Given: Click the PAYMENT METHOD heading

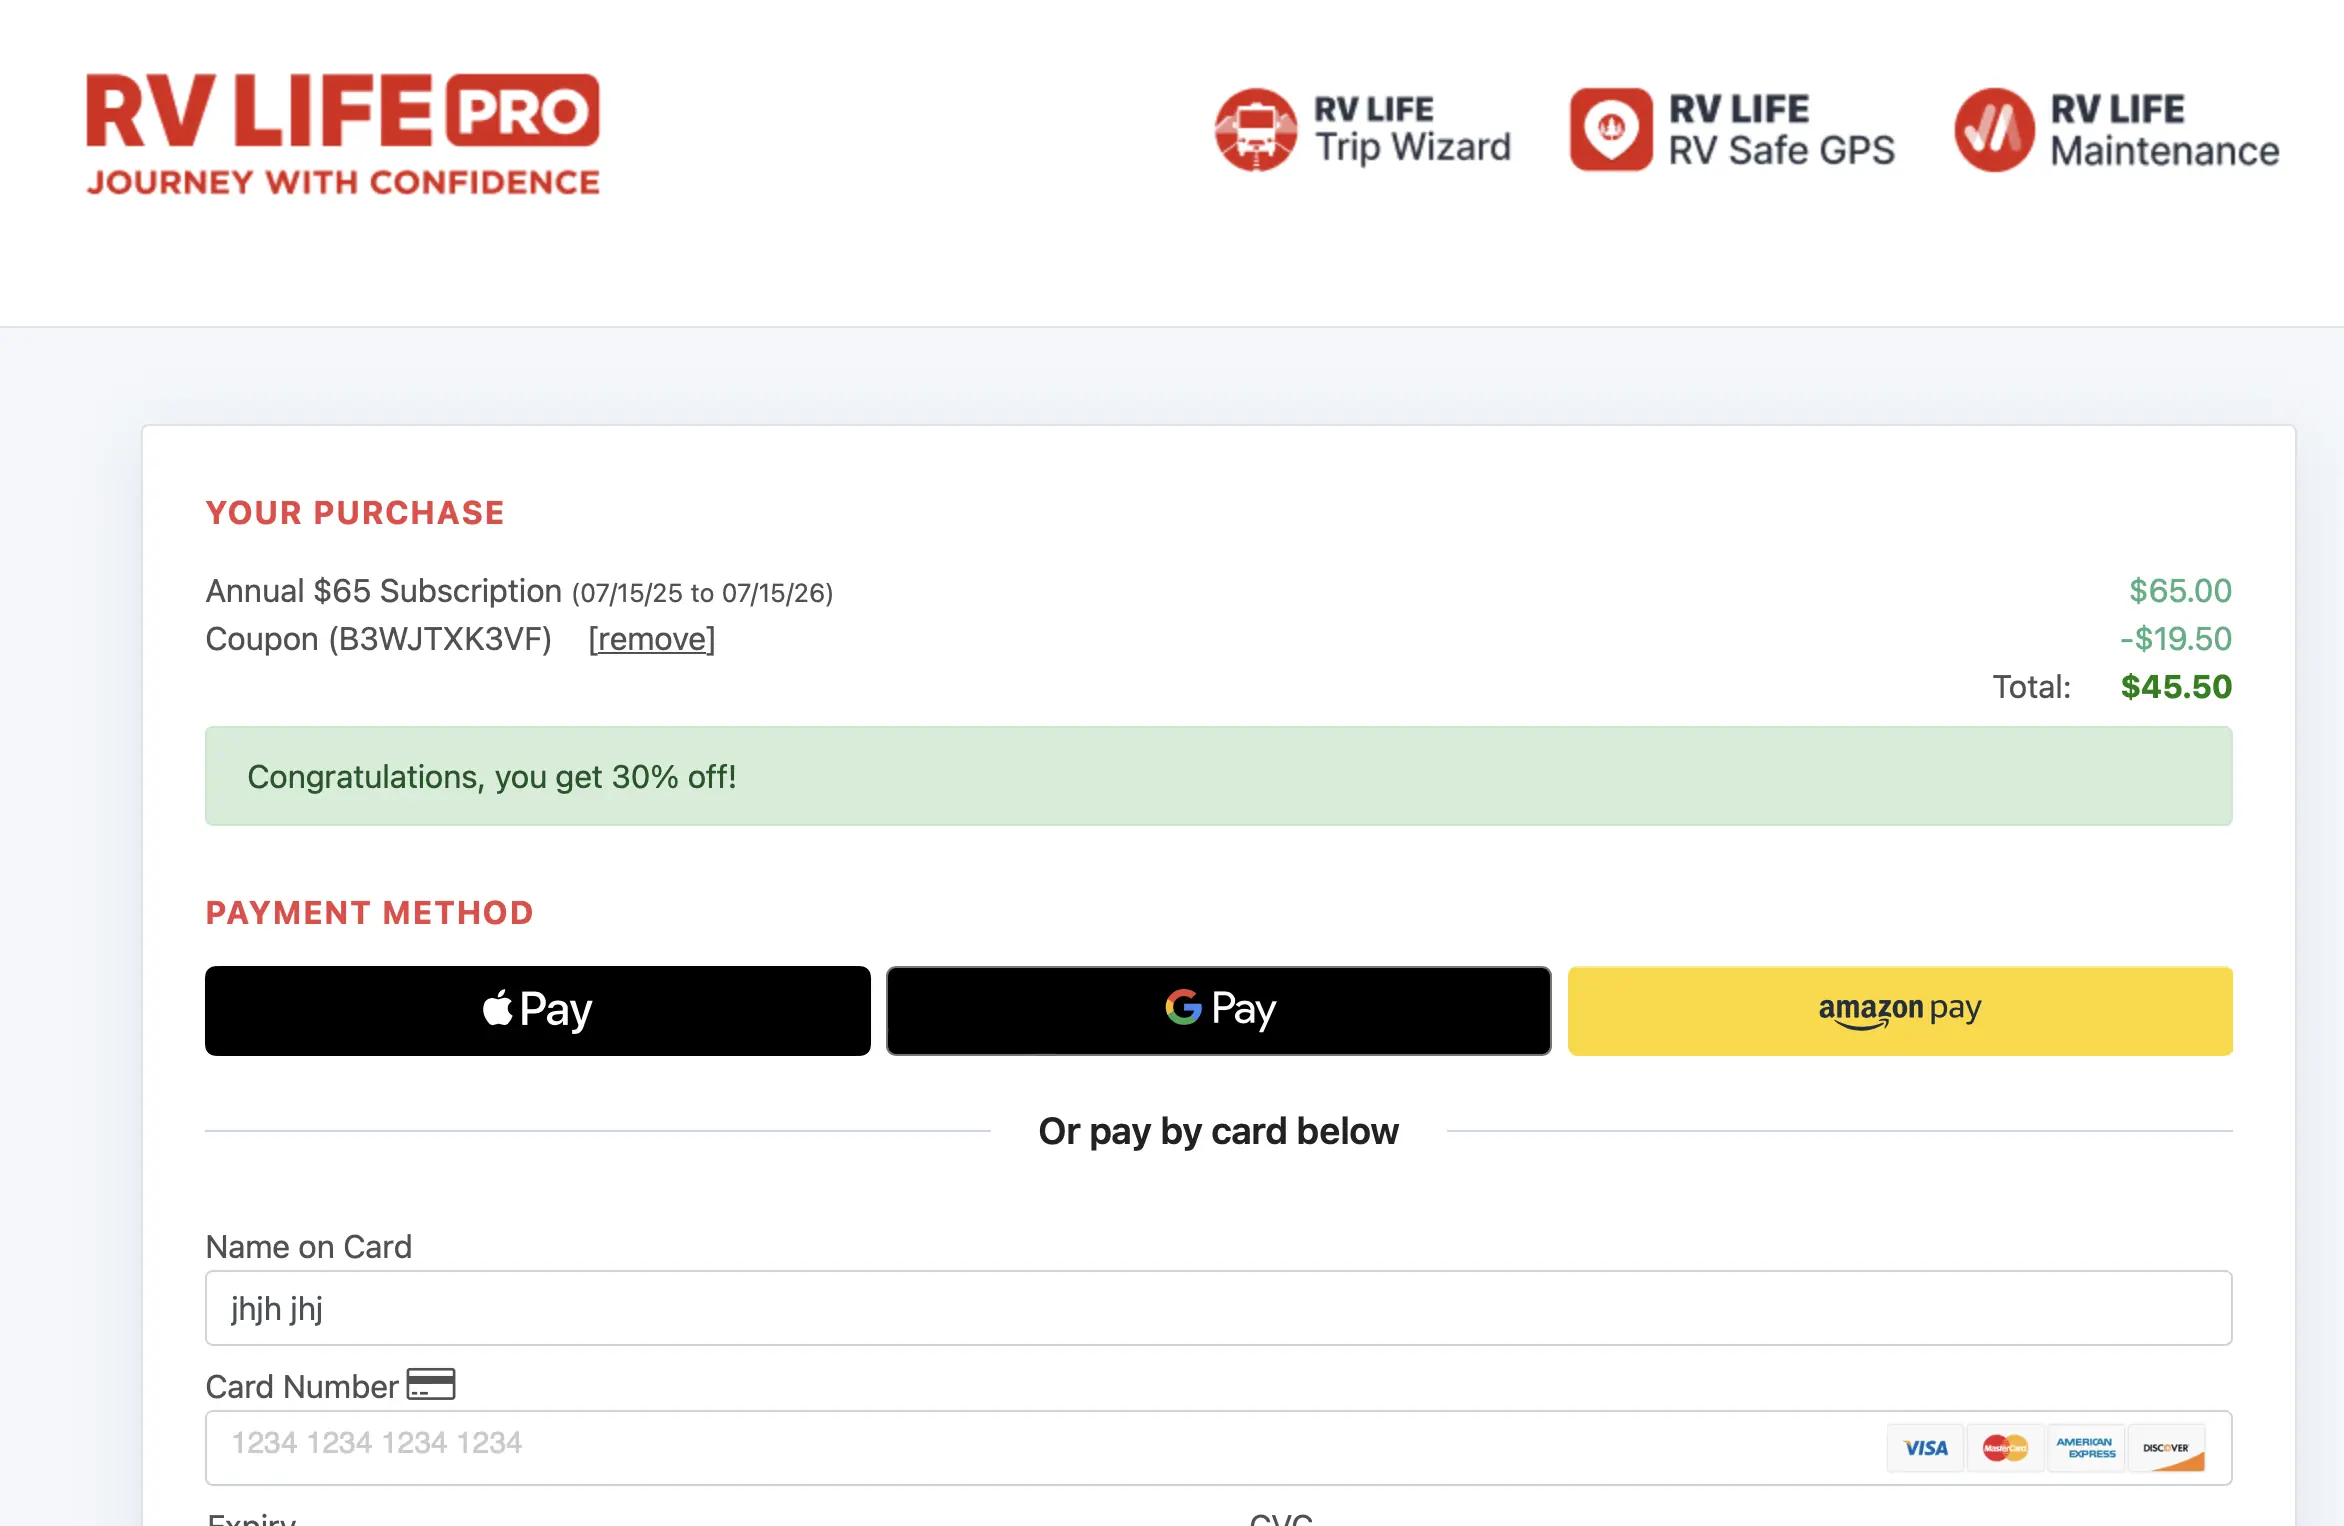Looking at the screenshot, I should (370, 913).
